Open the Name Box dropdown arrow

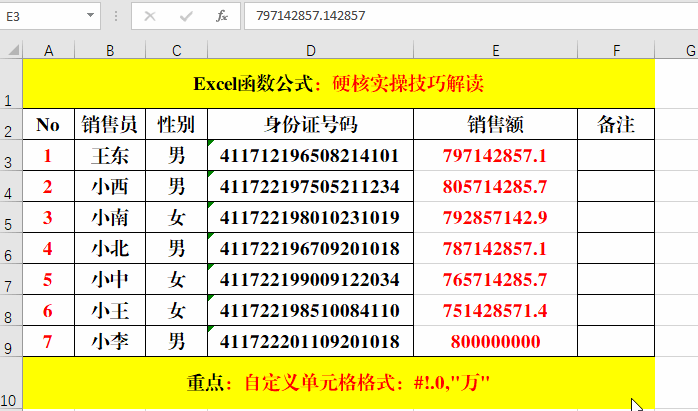pos(91,16)
